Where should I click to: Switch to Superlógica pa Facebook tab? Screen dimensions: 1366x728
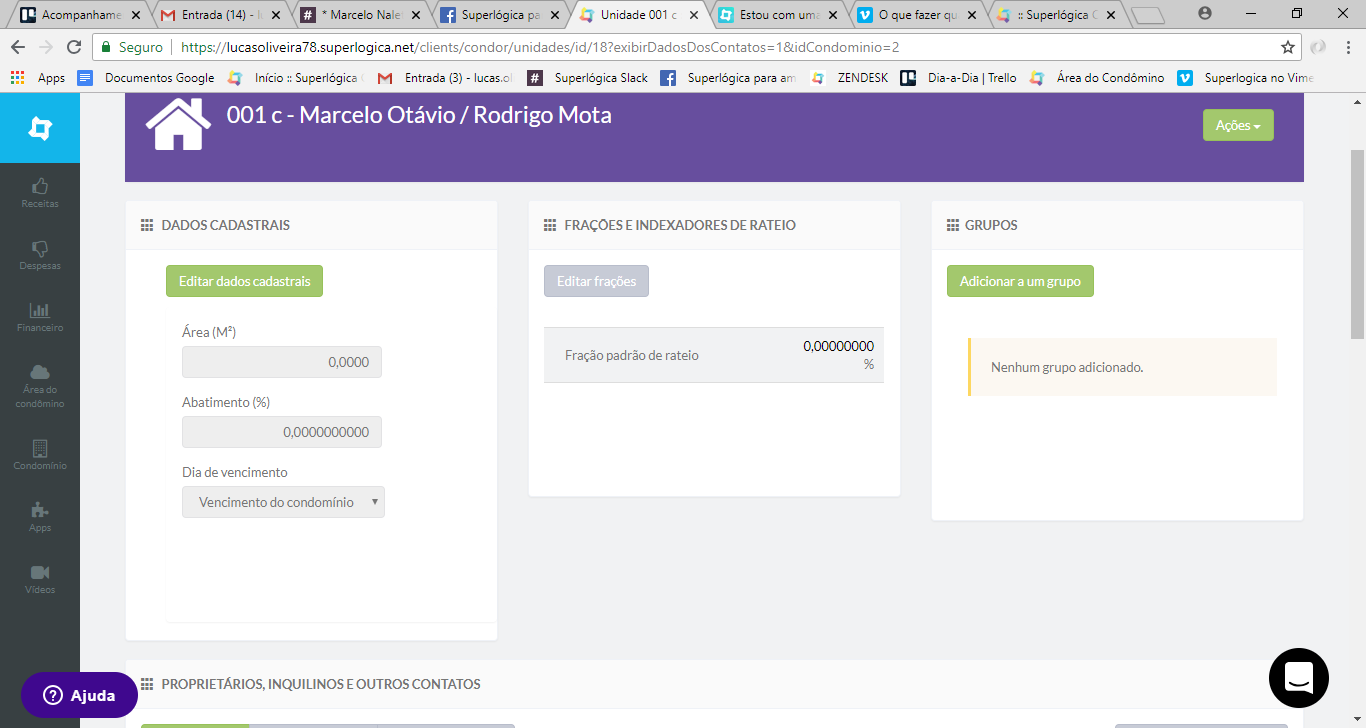point(500,15)
